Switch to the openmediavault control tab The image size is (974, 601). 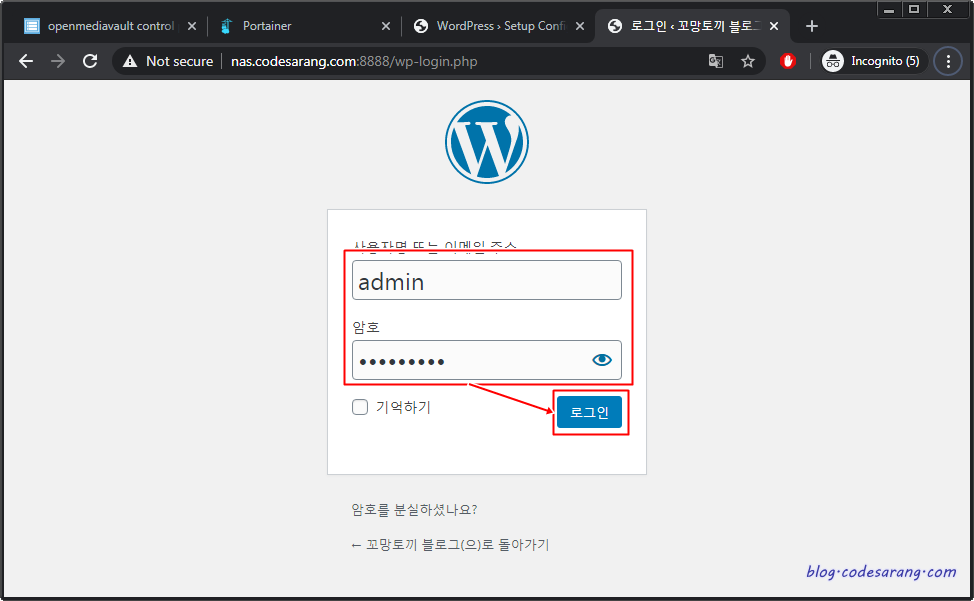click(110, 26)
